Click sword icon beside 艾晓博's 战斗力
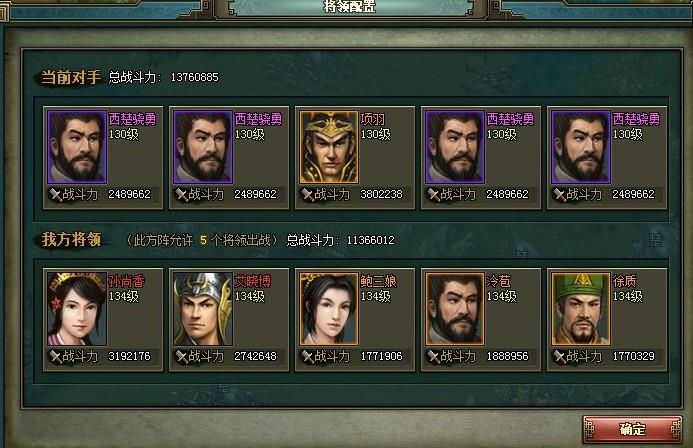The width and height of the screenshot is (693, 448). (181, 357)
